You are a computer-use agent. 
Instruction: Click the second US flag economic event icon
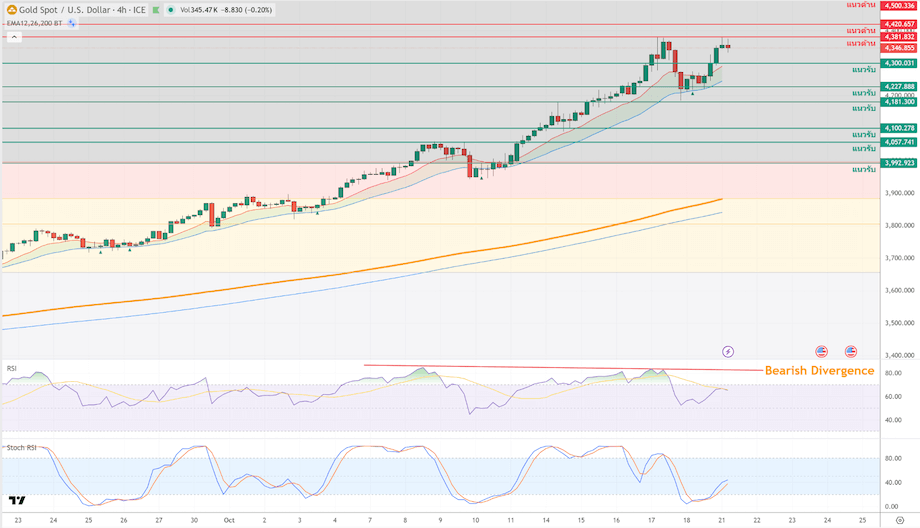click(x=851, y=351)
